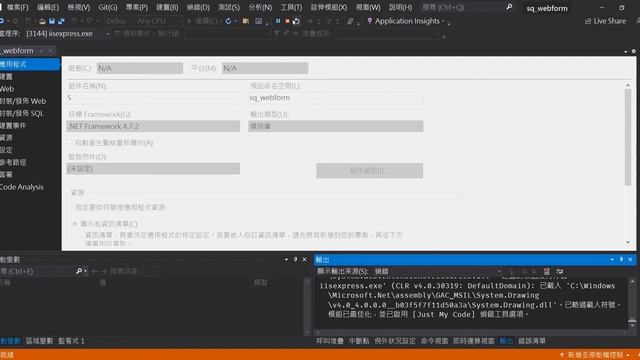Pin the Output panel

click(x=621, y=260)
